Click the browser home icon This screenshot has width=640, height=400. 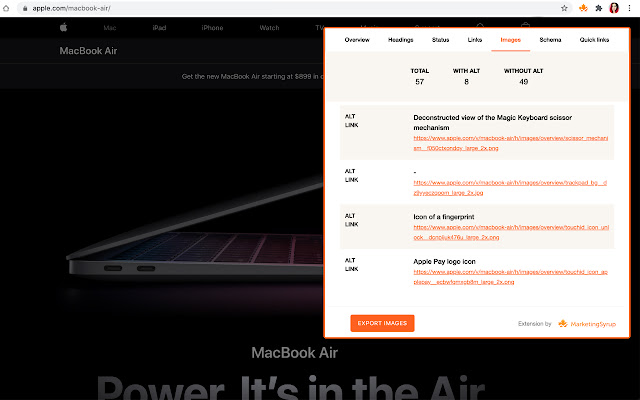point(6,8)
